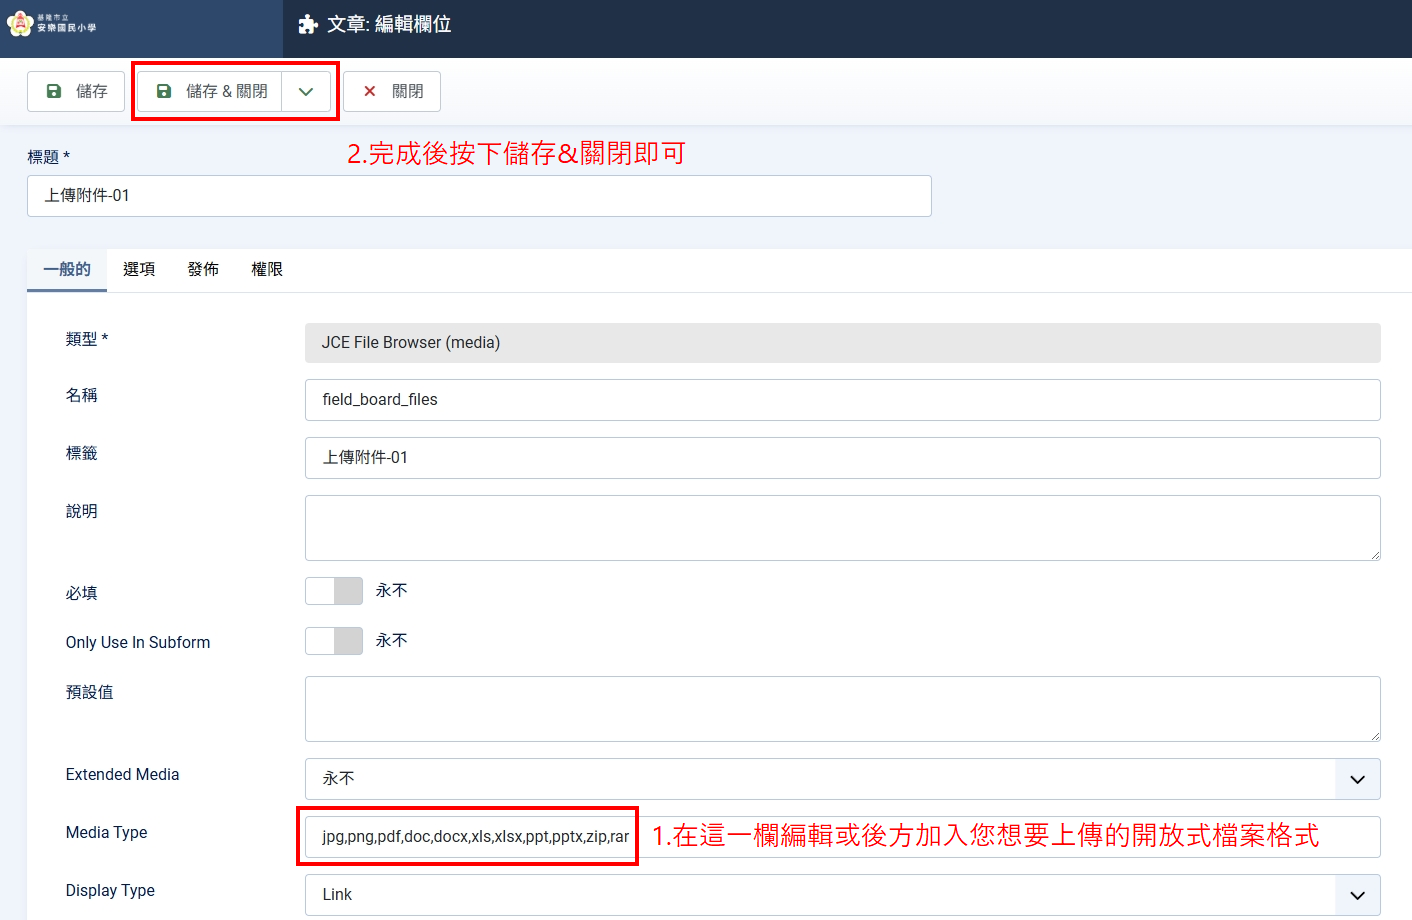Toggle the 必填 required switch
The image size is (1412, 920).
(334, 591)
